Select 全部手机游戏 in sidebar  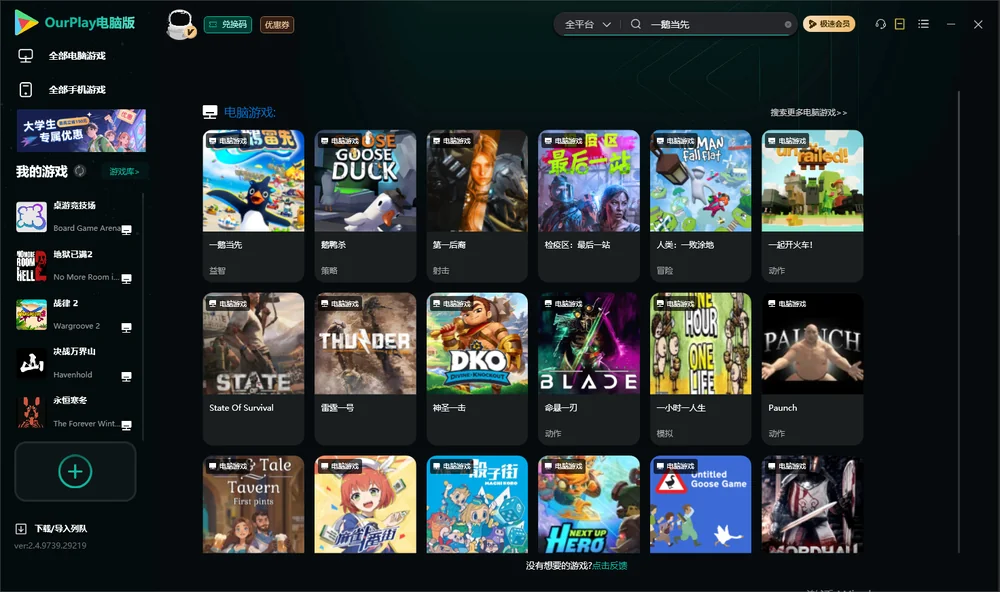77,90
